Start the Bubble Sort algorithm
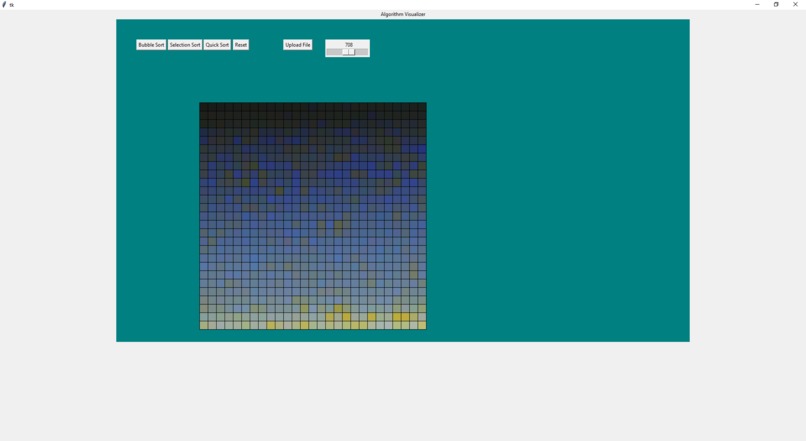 click(x=151, y=45)
